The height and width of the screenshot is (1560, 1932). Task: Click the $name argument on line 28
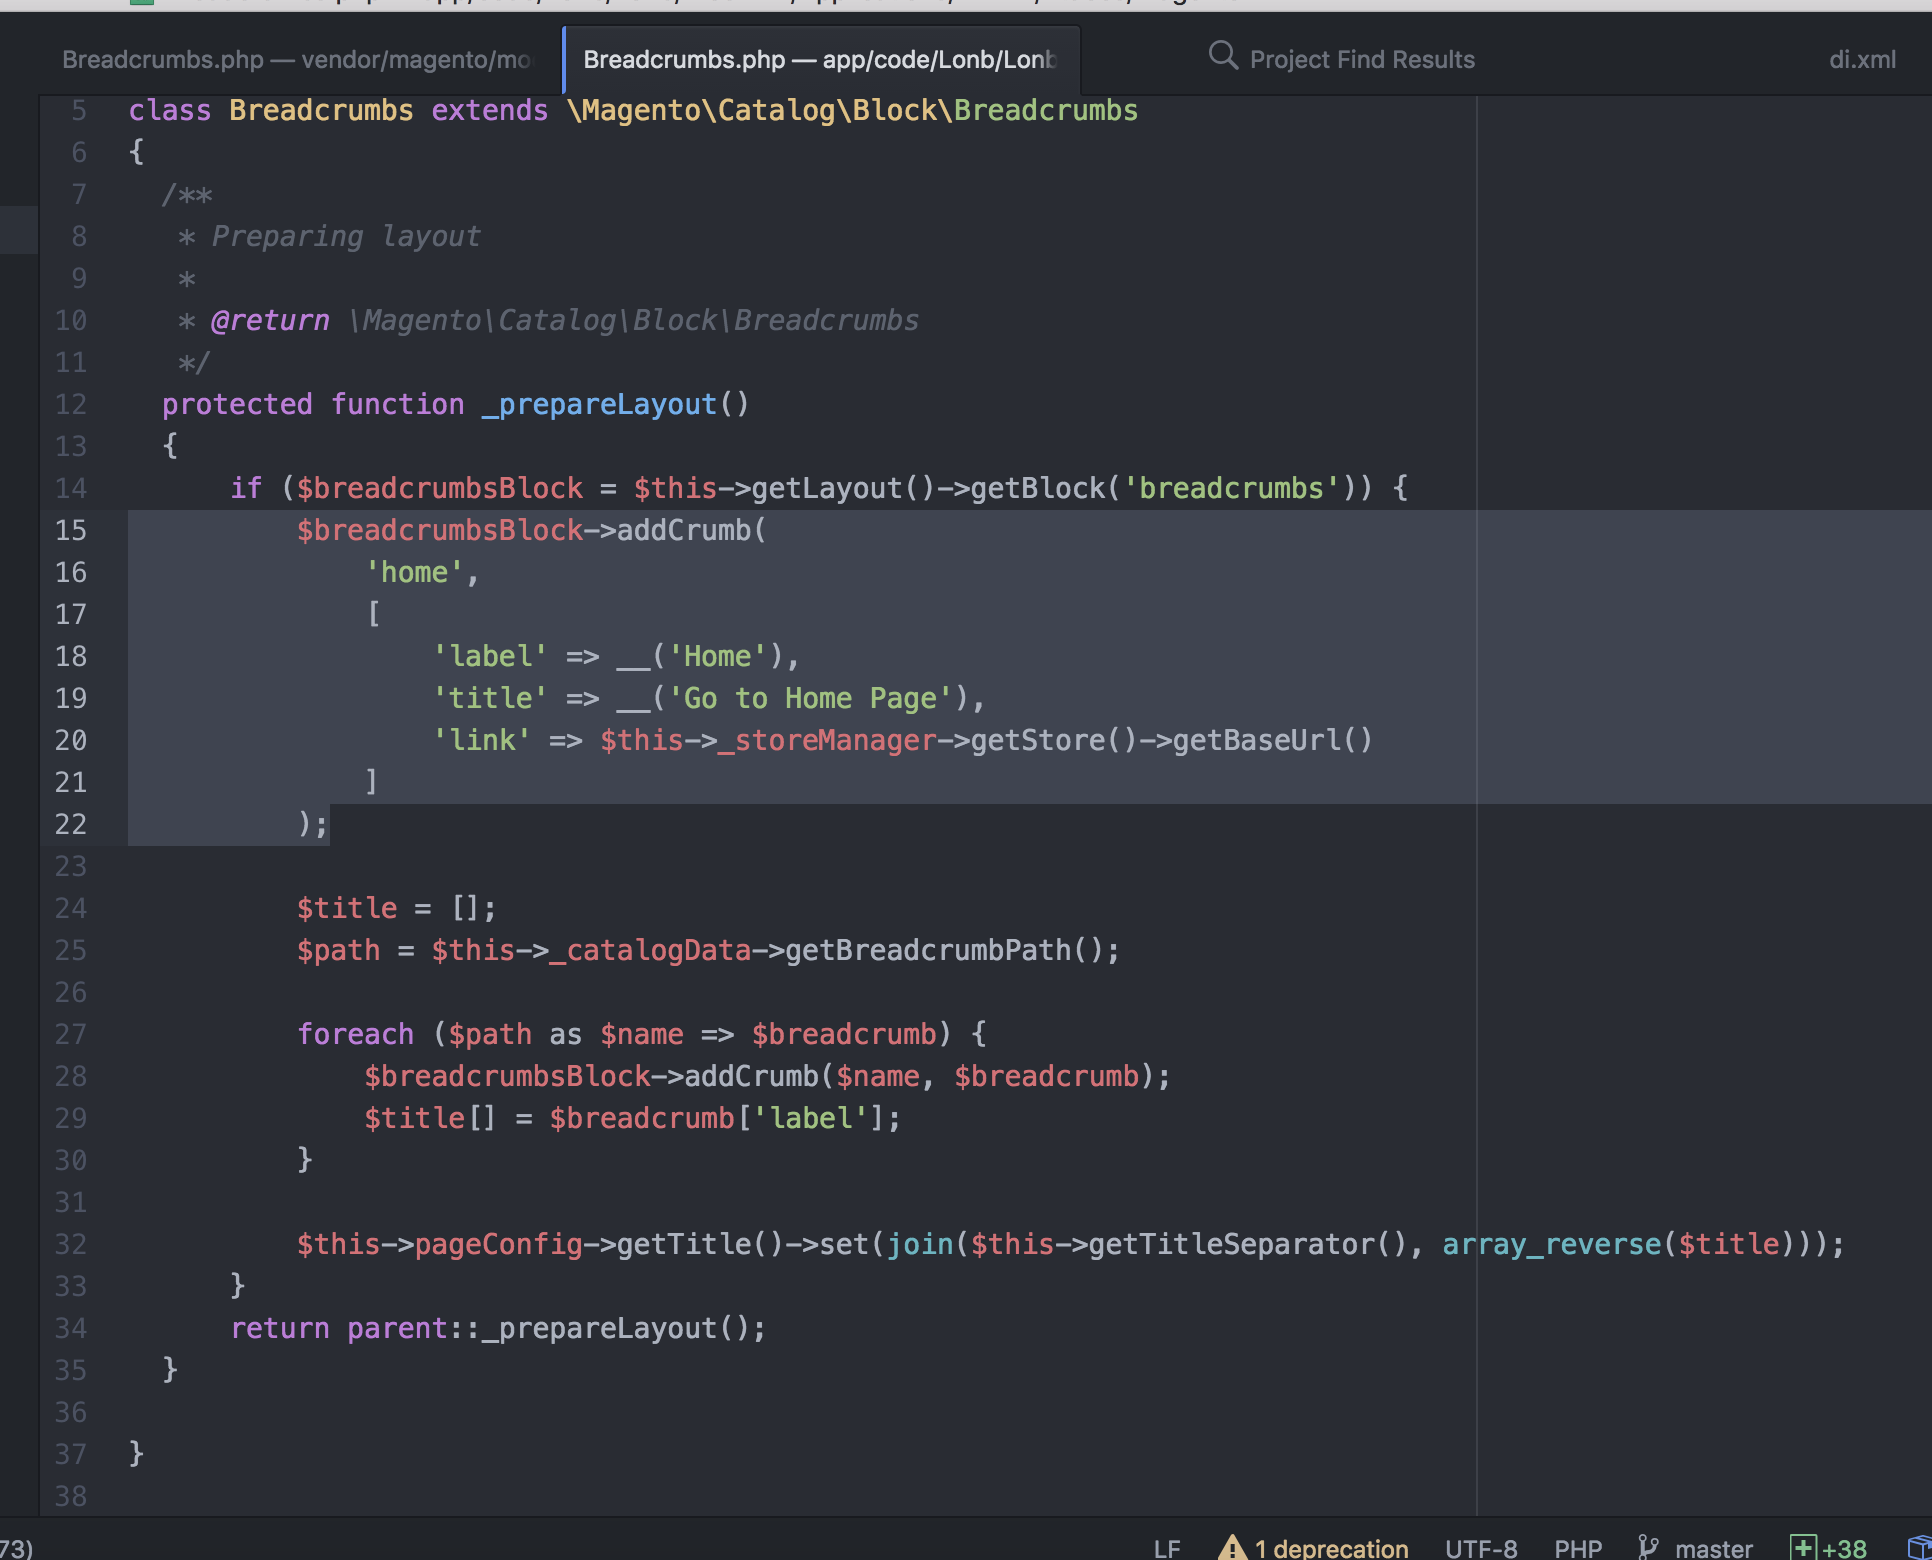[877, 1076]
